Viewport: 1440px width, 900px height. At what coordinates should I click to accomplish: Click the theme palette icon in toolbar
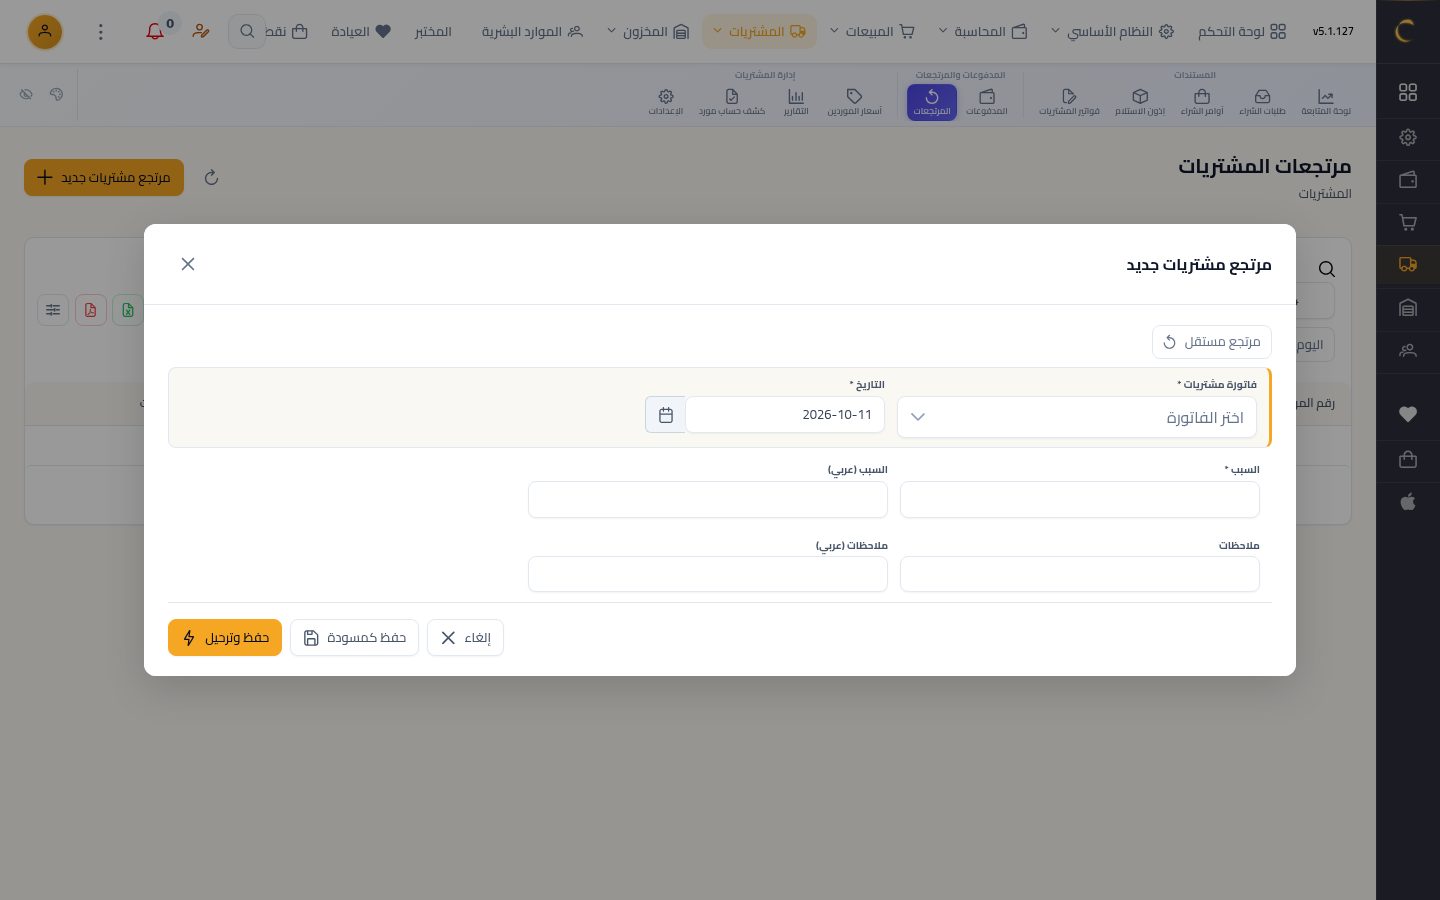pos(56,94)
